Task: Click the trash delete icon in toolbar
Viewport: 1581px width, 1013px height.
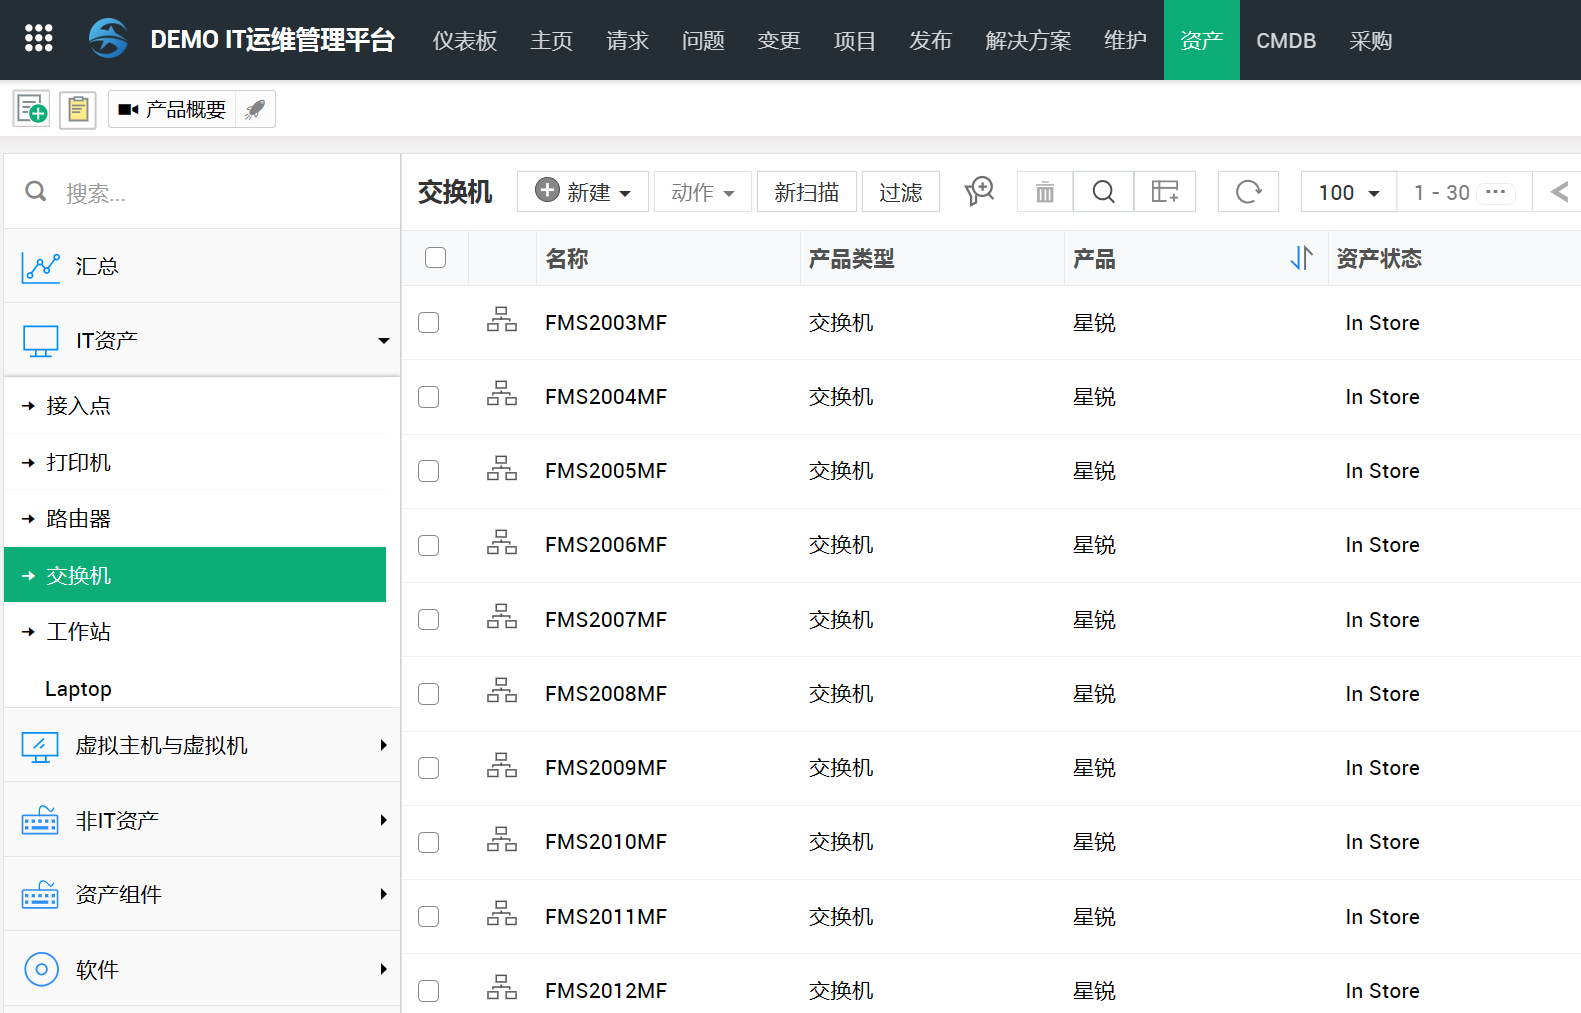Action: [1044, 192]
